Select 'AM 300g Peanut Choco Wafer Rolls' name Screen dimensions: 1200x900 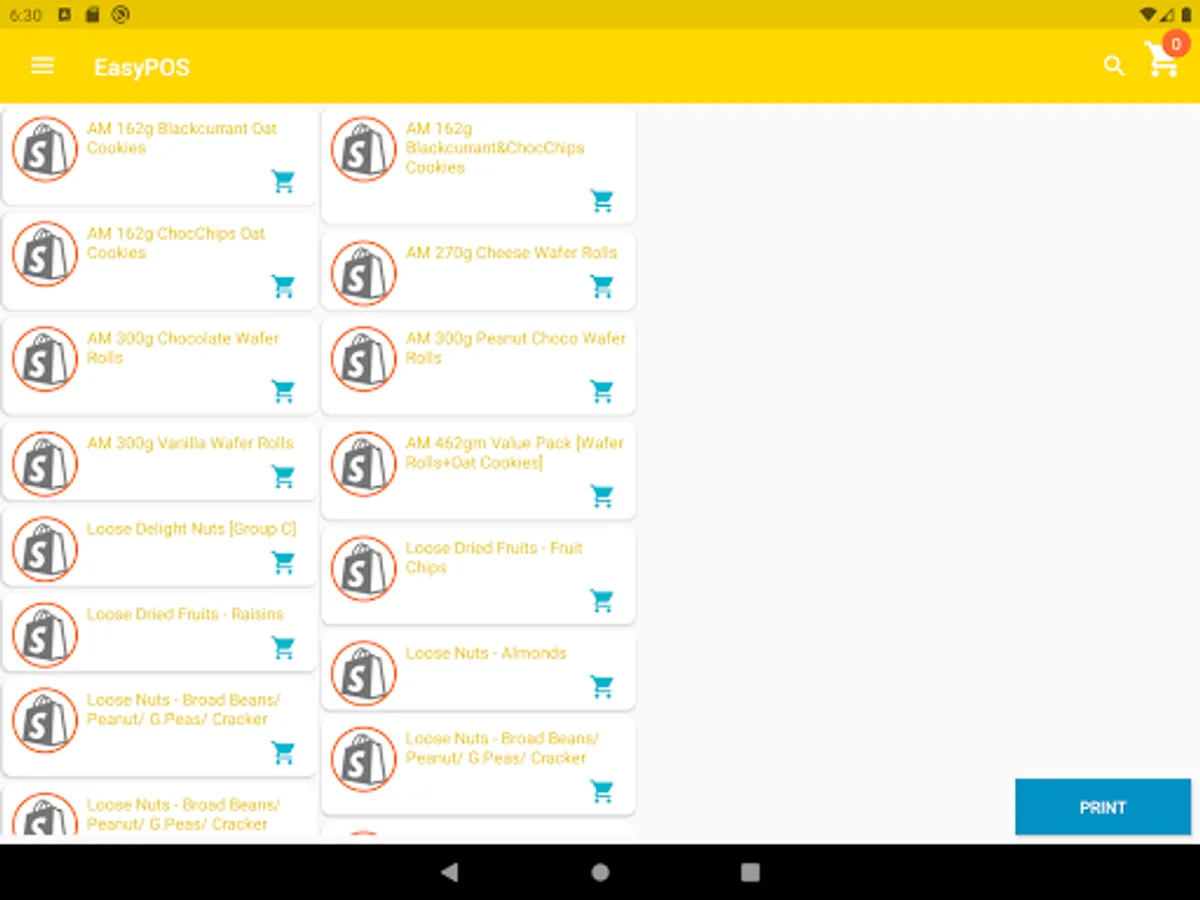tap(516, 348)
